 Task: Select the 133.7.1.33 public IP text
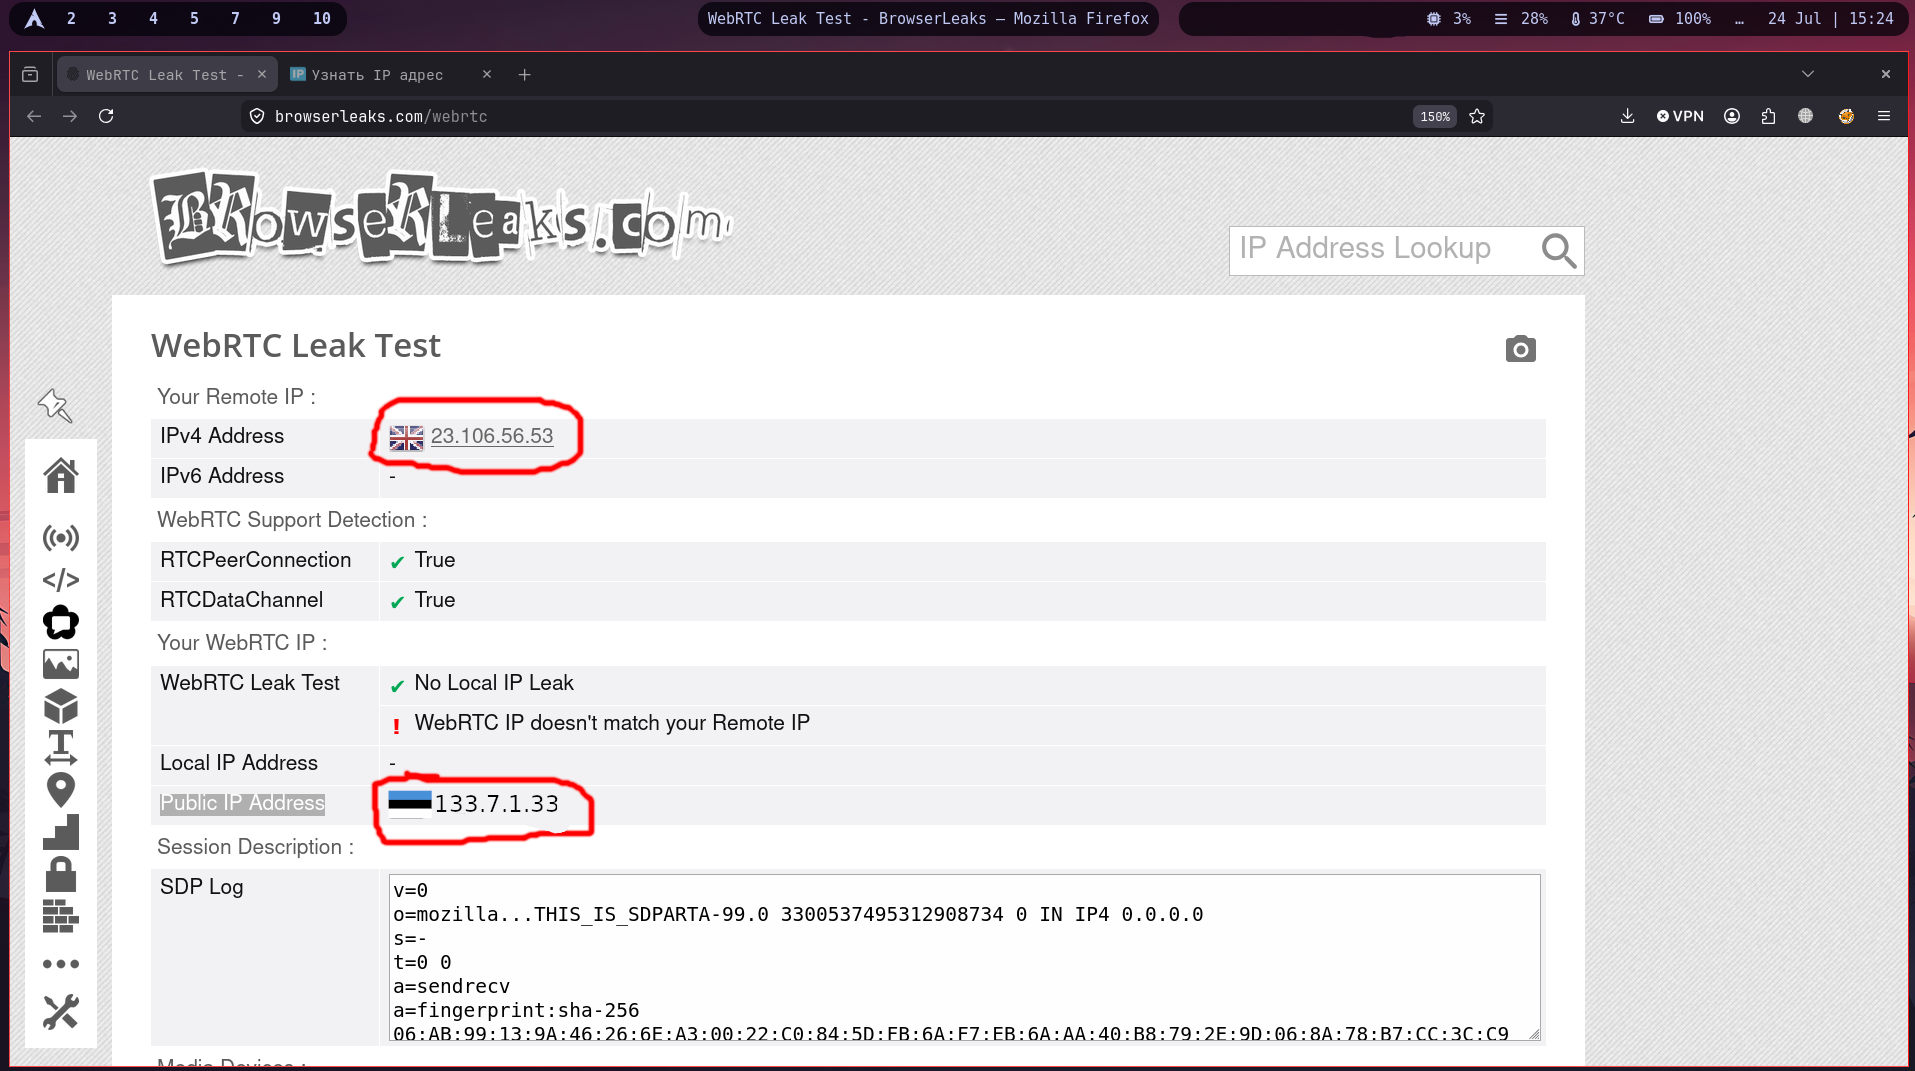click(x=497, y=804)
